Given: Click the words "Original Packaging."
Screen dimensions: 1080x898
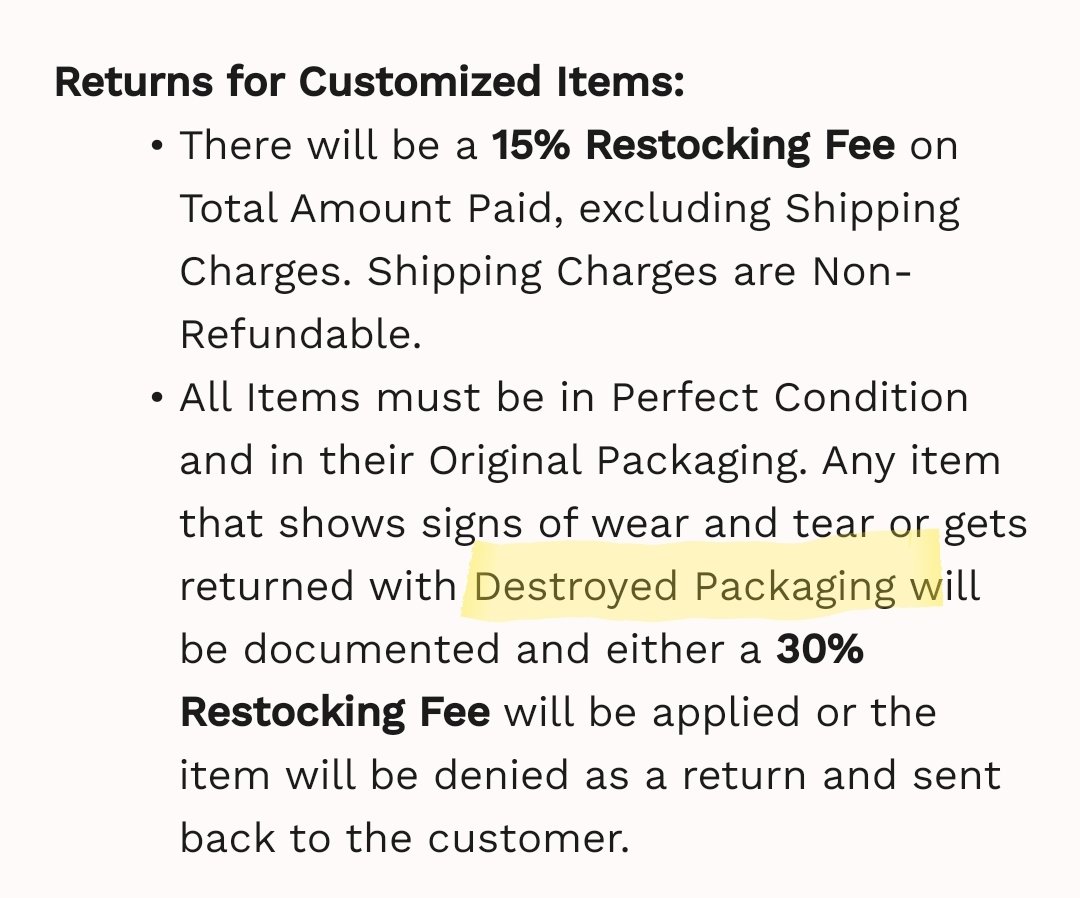Looking at the screenshot, I should pyautogui.click(x=617, y=461).
